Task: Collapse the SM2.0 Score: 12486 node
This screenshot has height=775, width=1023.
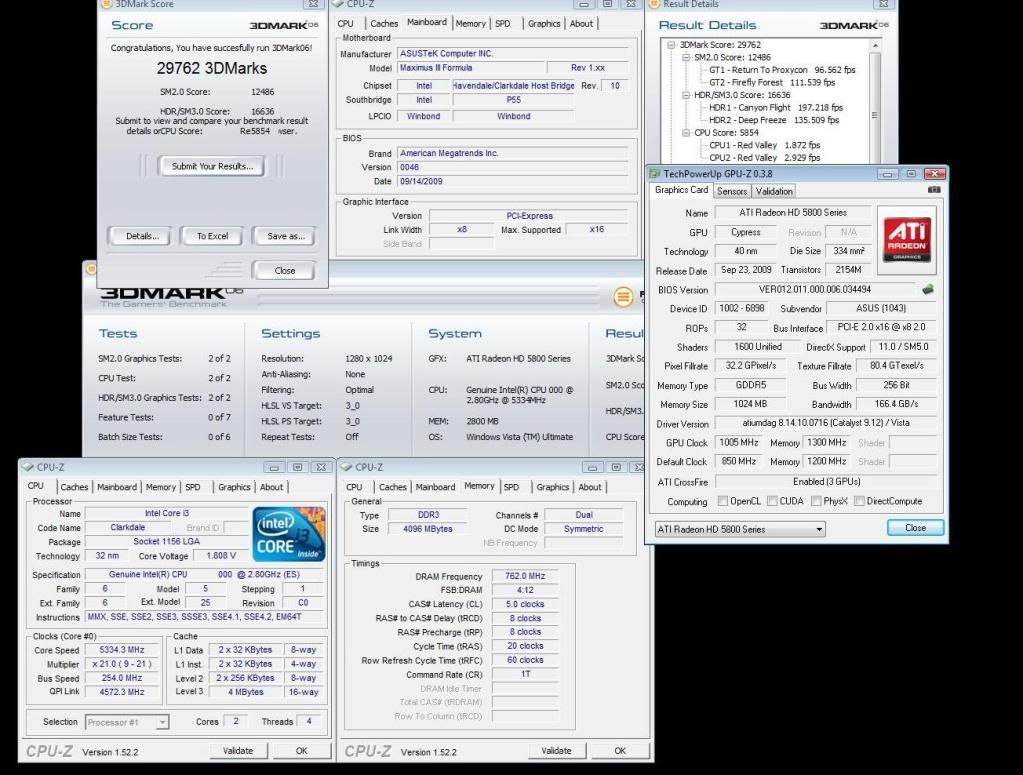Action: coord(686,57)
